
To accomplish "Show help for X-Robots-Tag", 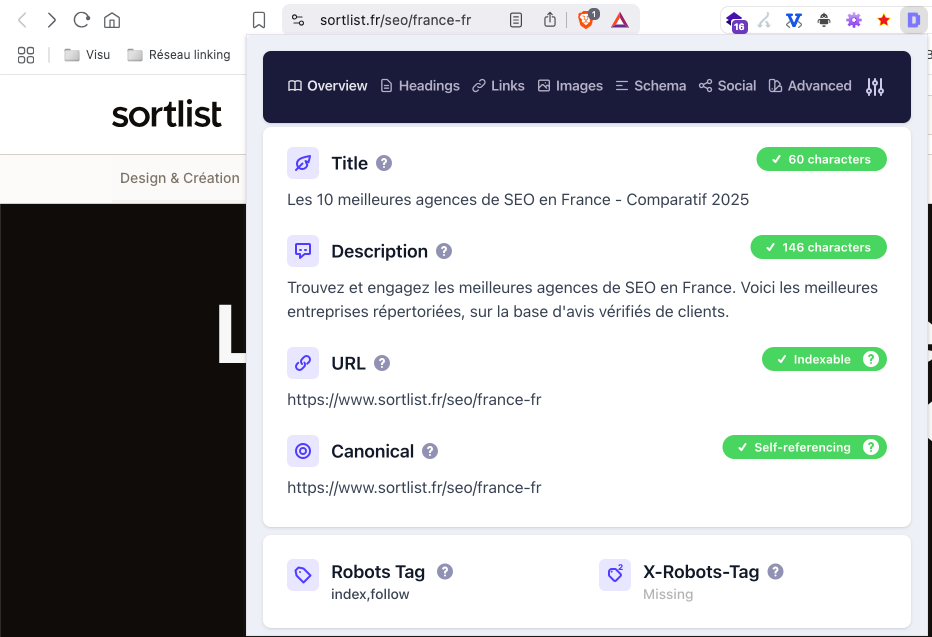I will pos(775,572).
